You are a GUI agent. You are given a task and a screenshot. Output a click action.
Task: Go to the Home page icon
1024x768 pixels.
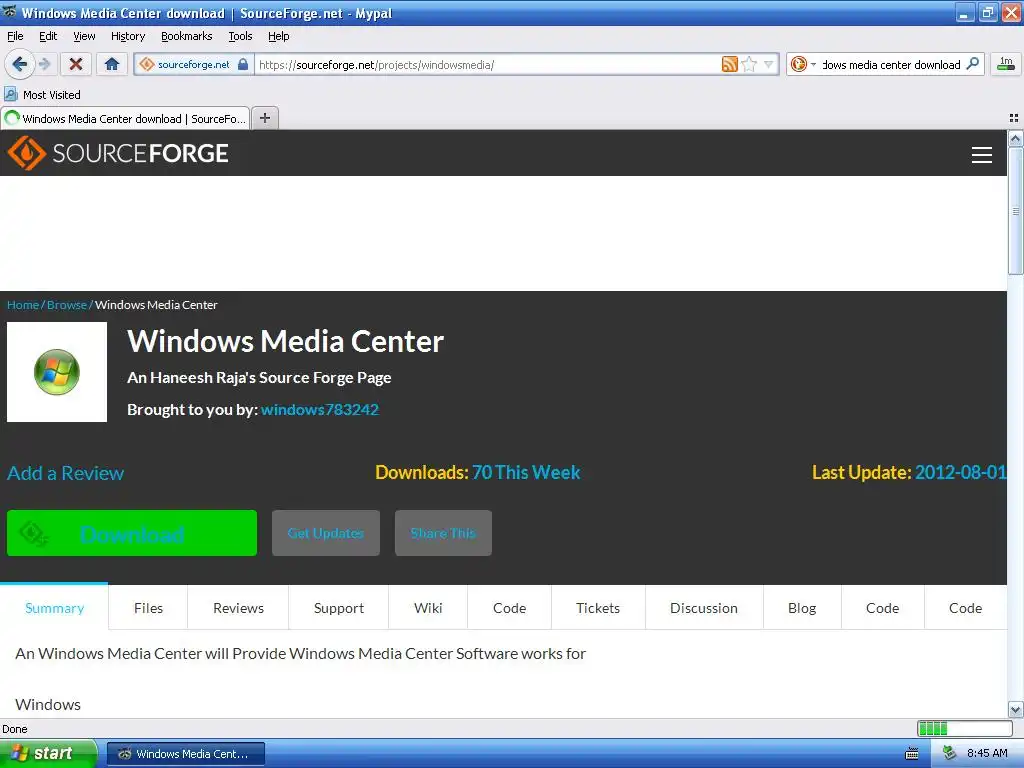112,64
